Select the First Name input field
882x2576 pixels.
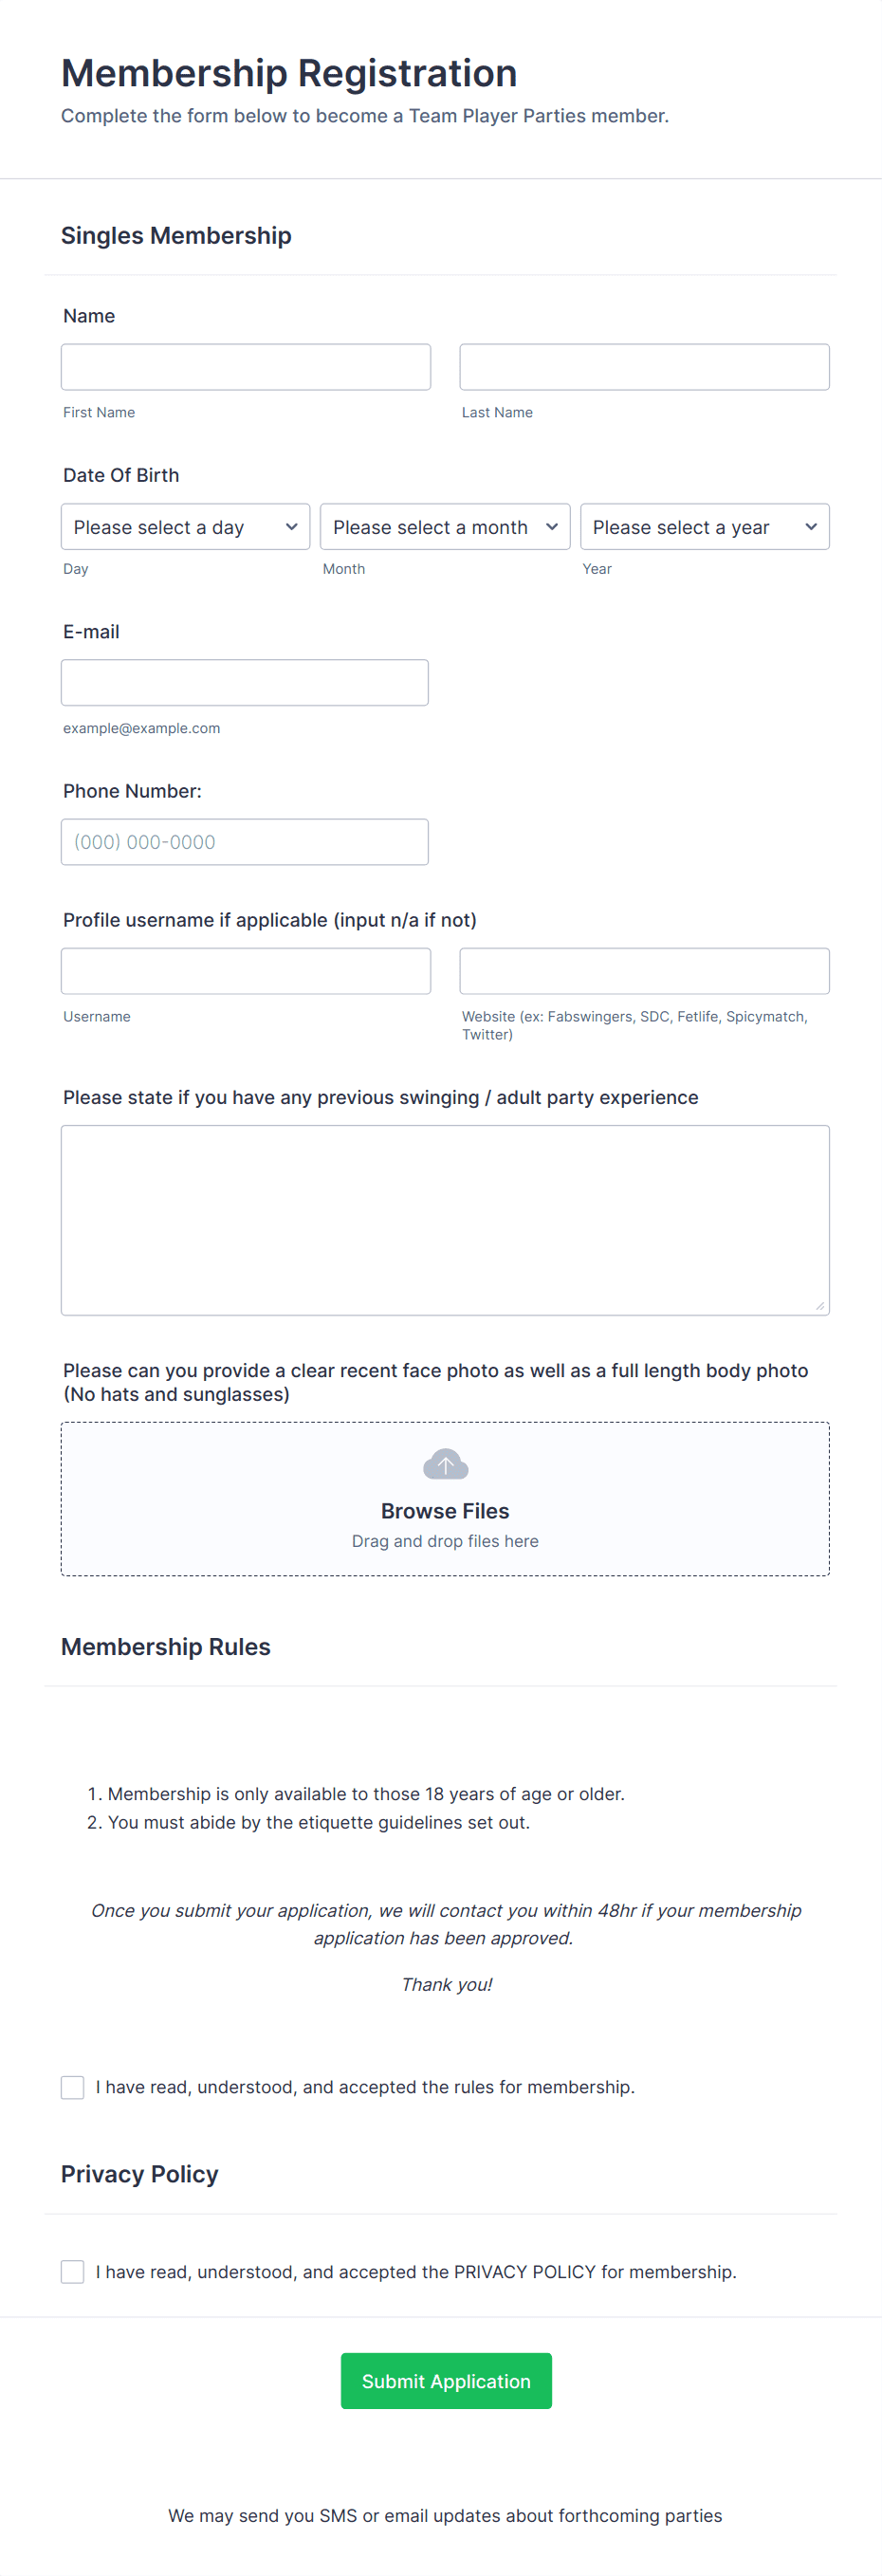click(x=246, y=367)
